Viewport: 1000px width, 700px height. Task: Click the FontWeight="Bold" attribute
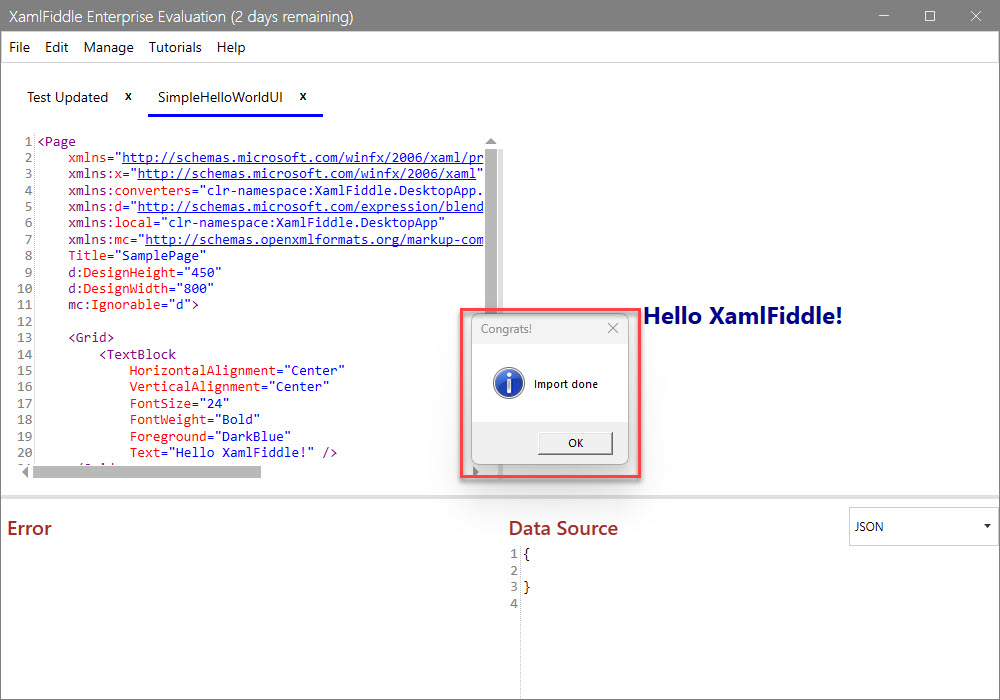point(195,419)
